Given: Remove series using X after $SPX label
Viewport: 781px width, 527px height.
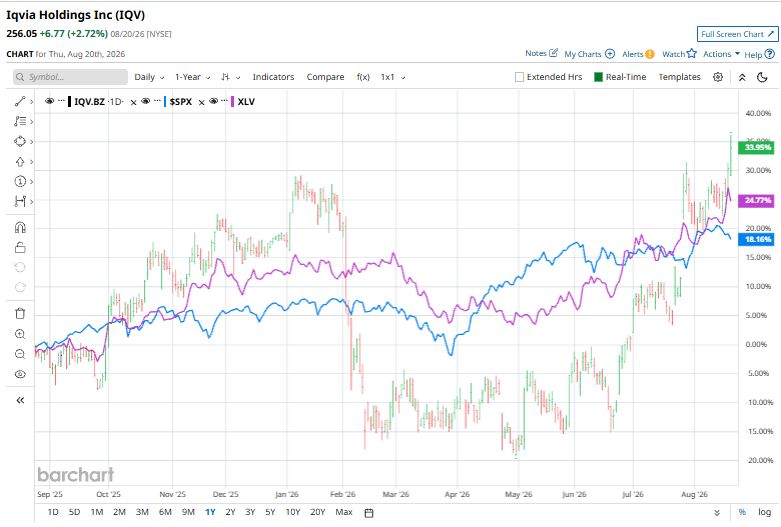Looking at the screenshot, I should tap(201, 102).
